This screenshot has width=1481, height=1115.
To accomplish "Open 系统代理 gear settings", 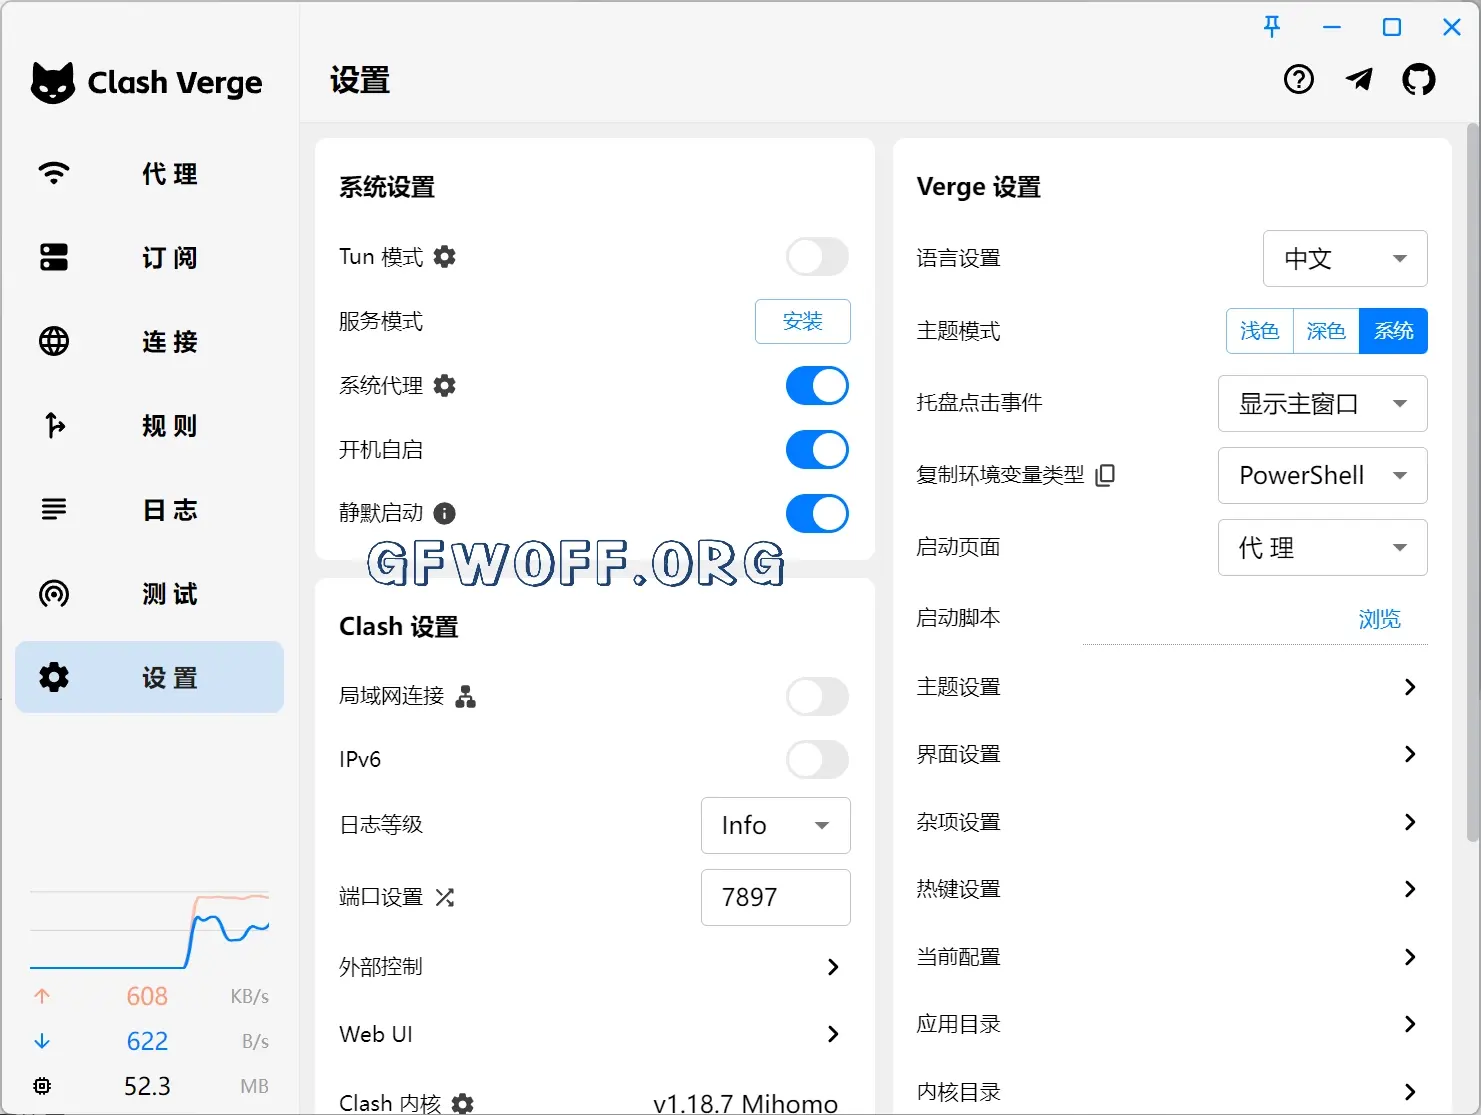I will 445,386.
